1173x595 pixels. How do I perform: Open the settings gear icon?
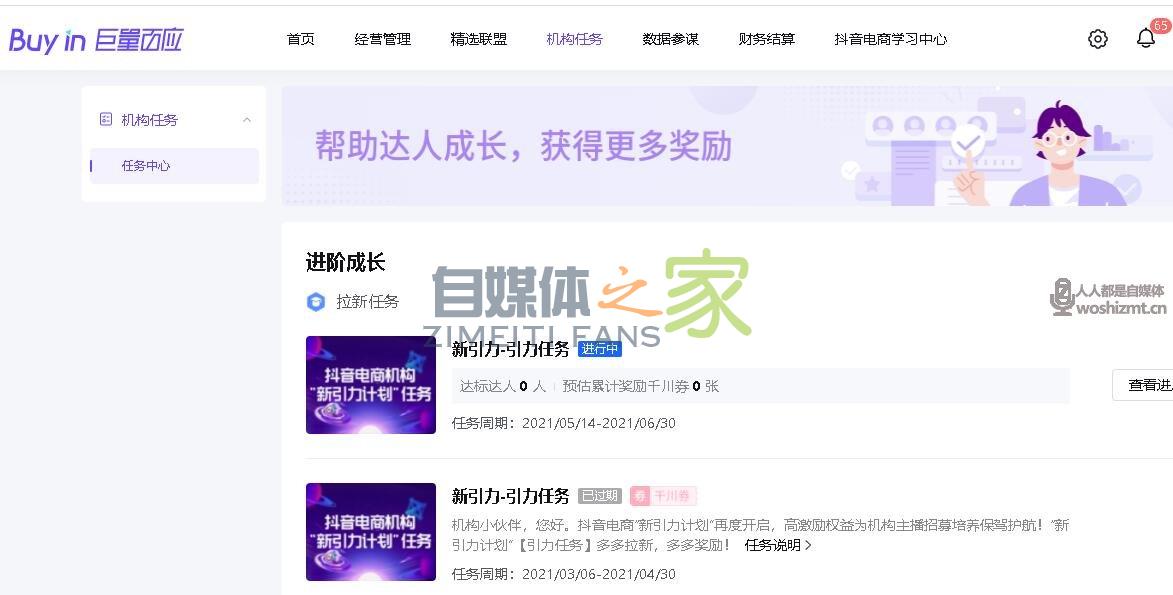coord(1097,39)
